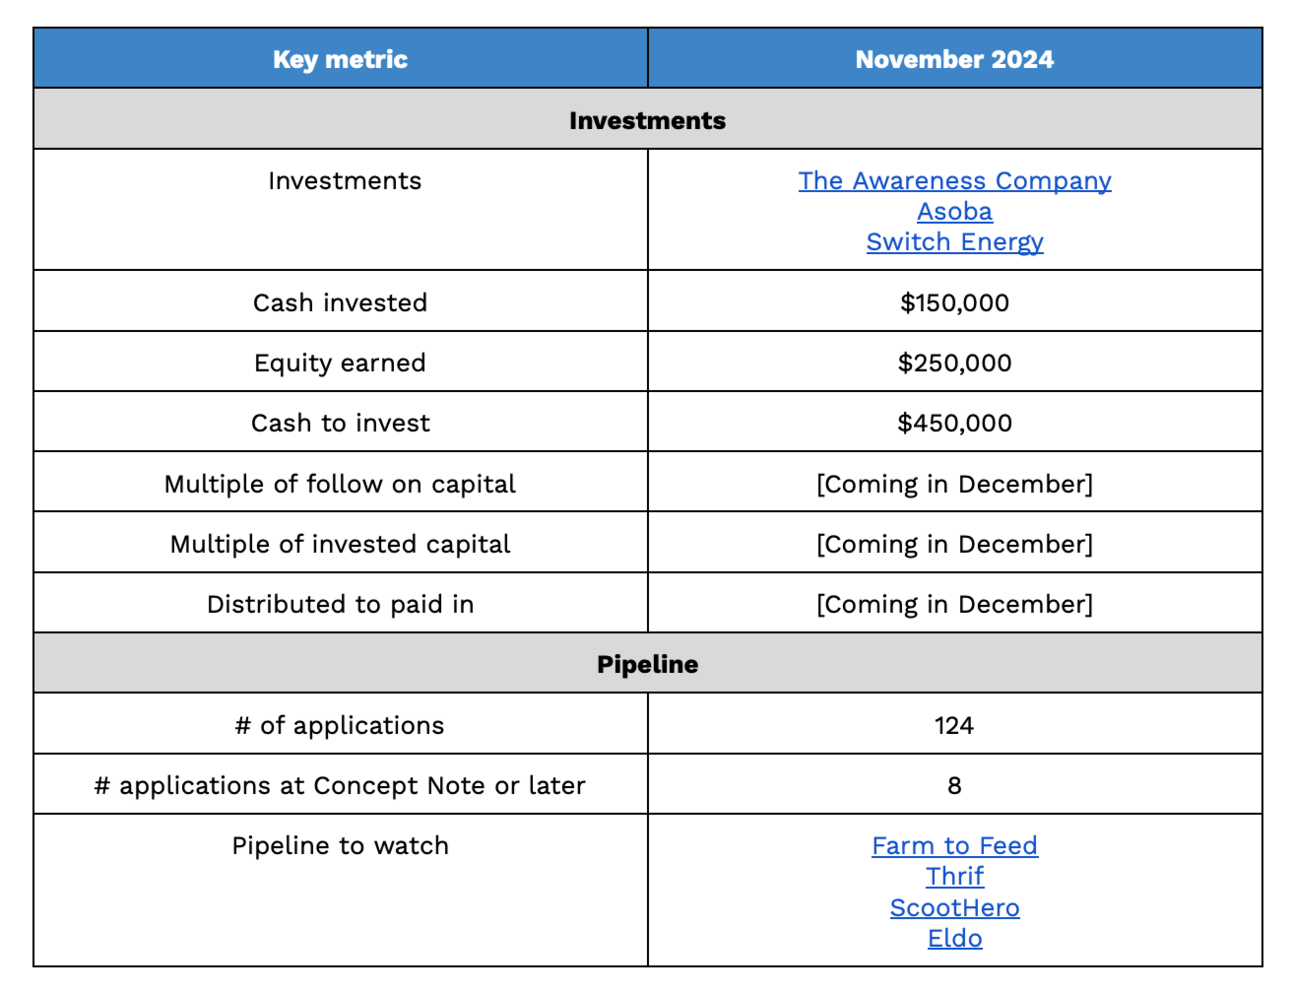
Task: Click the $450,000 cash to invest value
Action: 954,422
